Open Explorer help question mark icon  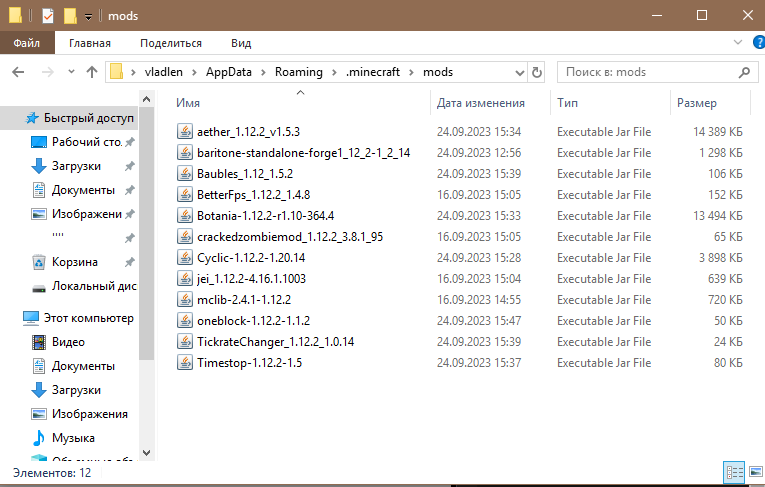tap(759, 42)
